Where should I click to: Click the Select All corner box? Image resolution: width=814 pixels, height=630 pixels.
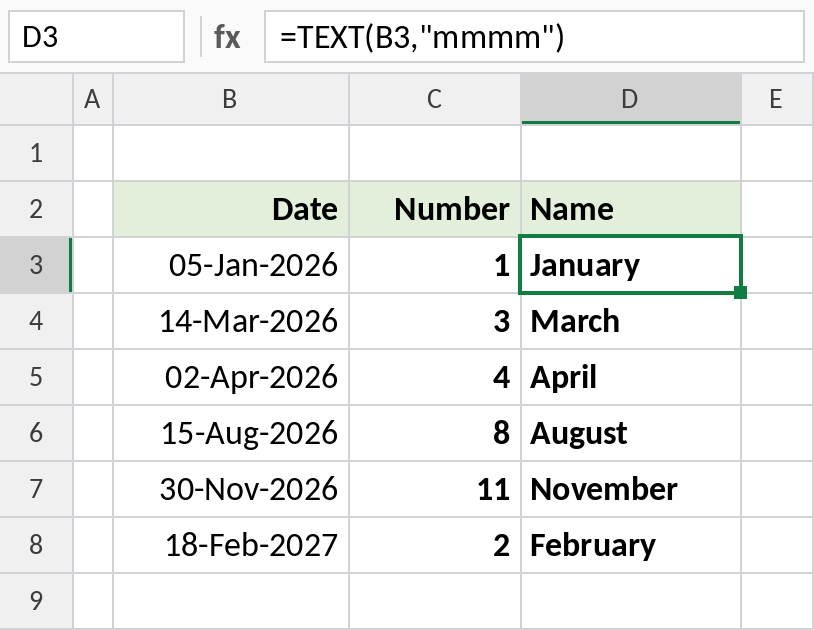point(36,99)
